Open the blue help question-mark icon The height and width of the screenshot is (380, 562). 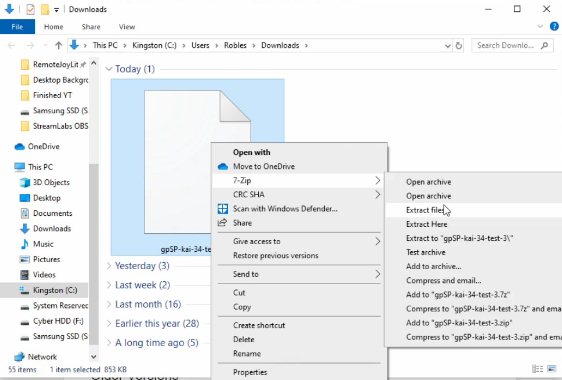coord(554,27)
